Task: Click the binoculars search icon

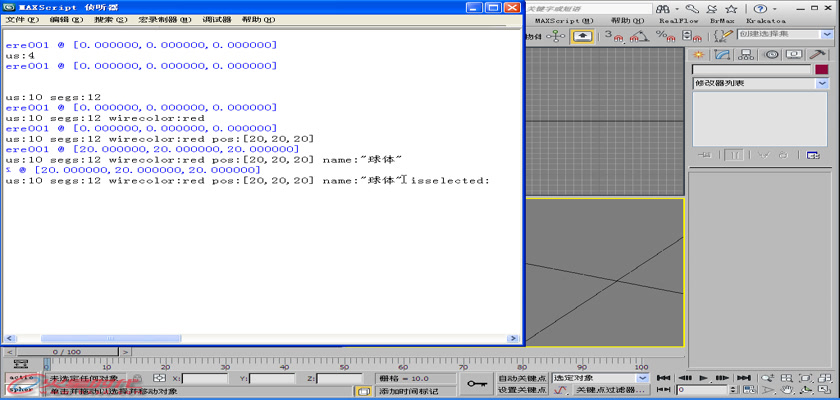Action: point(663,9)
